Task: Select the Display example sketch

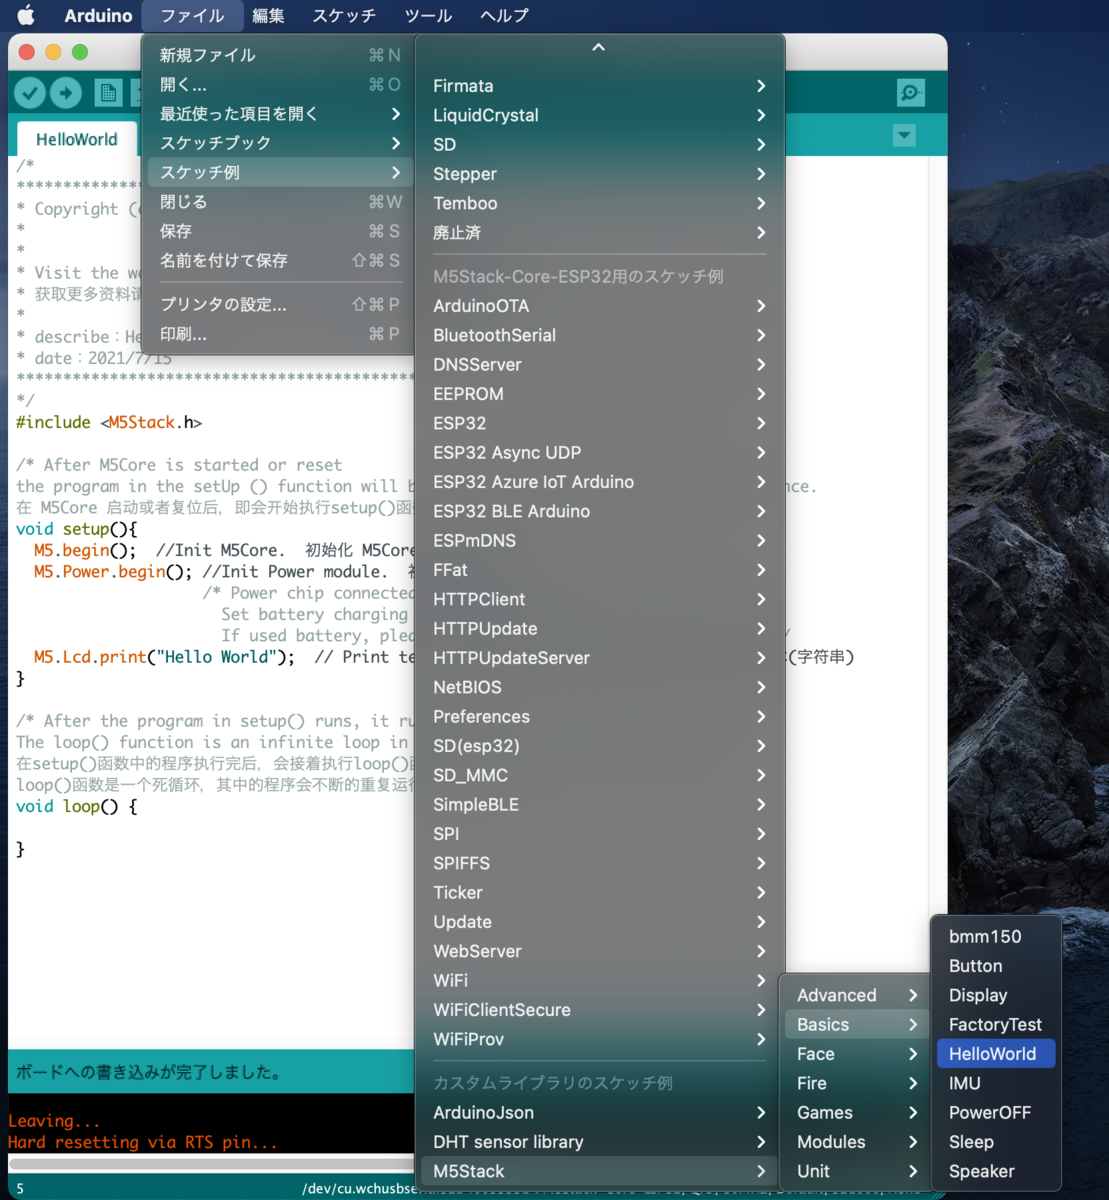Action: (996, 995)
